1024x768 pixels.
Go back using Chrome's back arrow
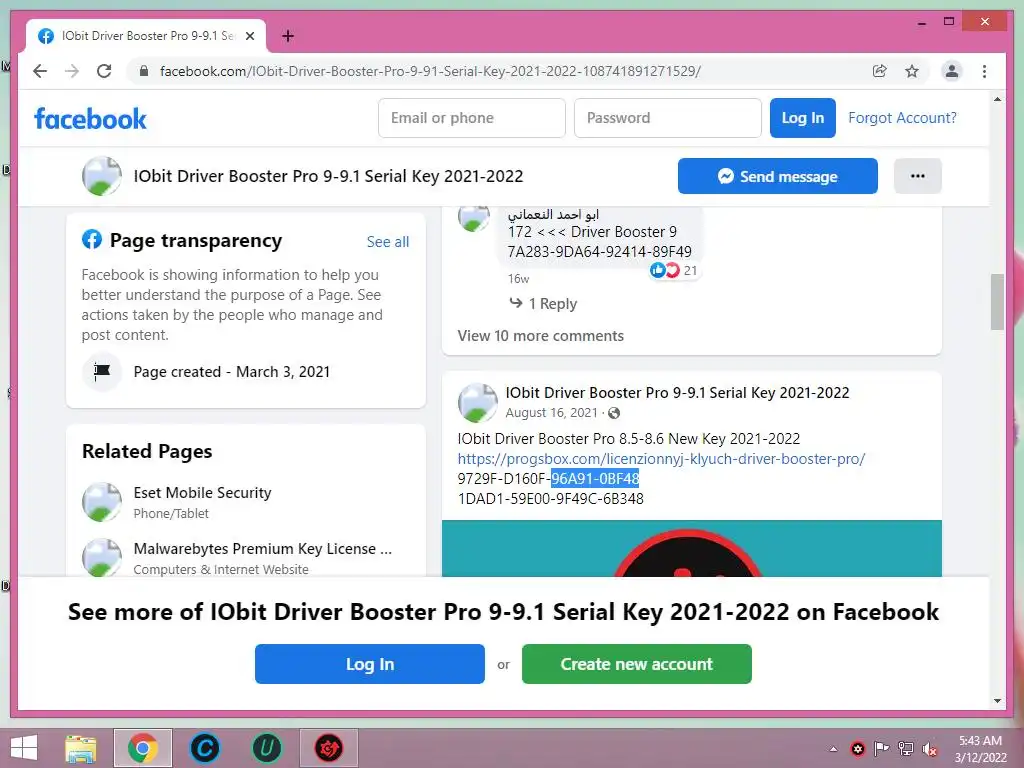(x=40, y=71)
